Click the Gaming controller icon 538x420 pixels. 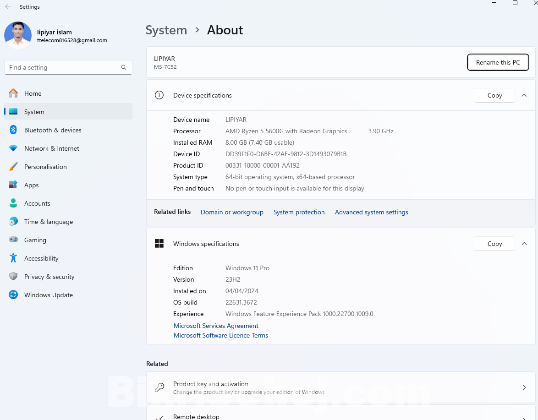(x=13, y=239)
